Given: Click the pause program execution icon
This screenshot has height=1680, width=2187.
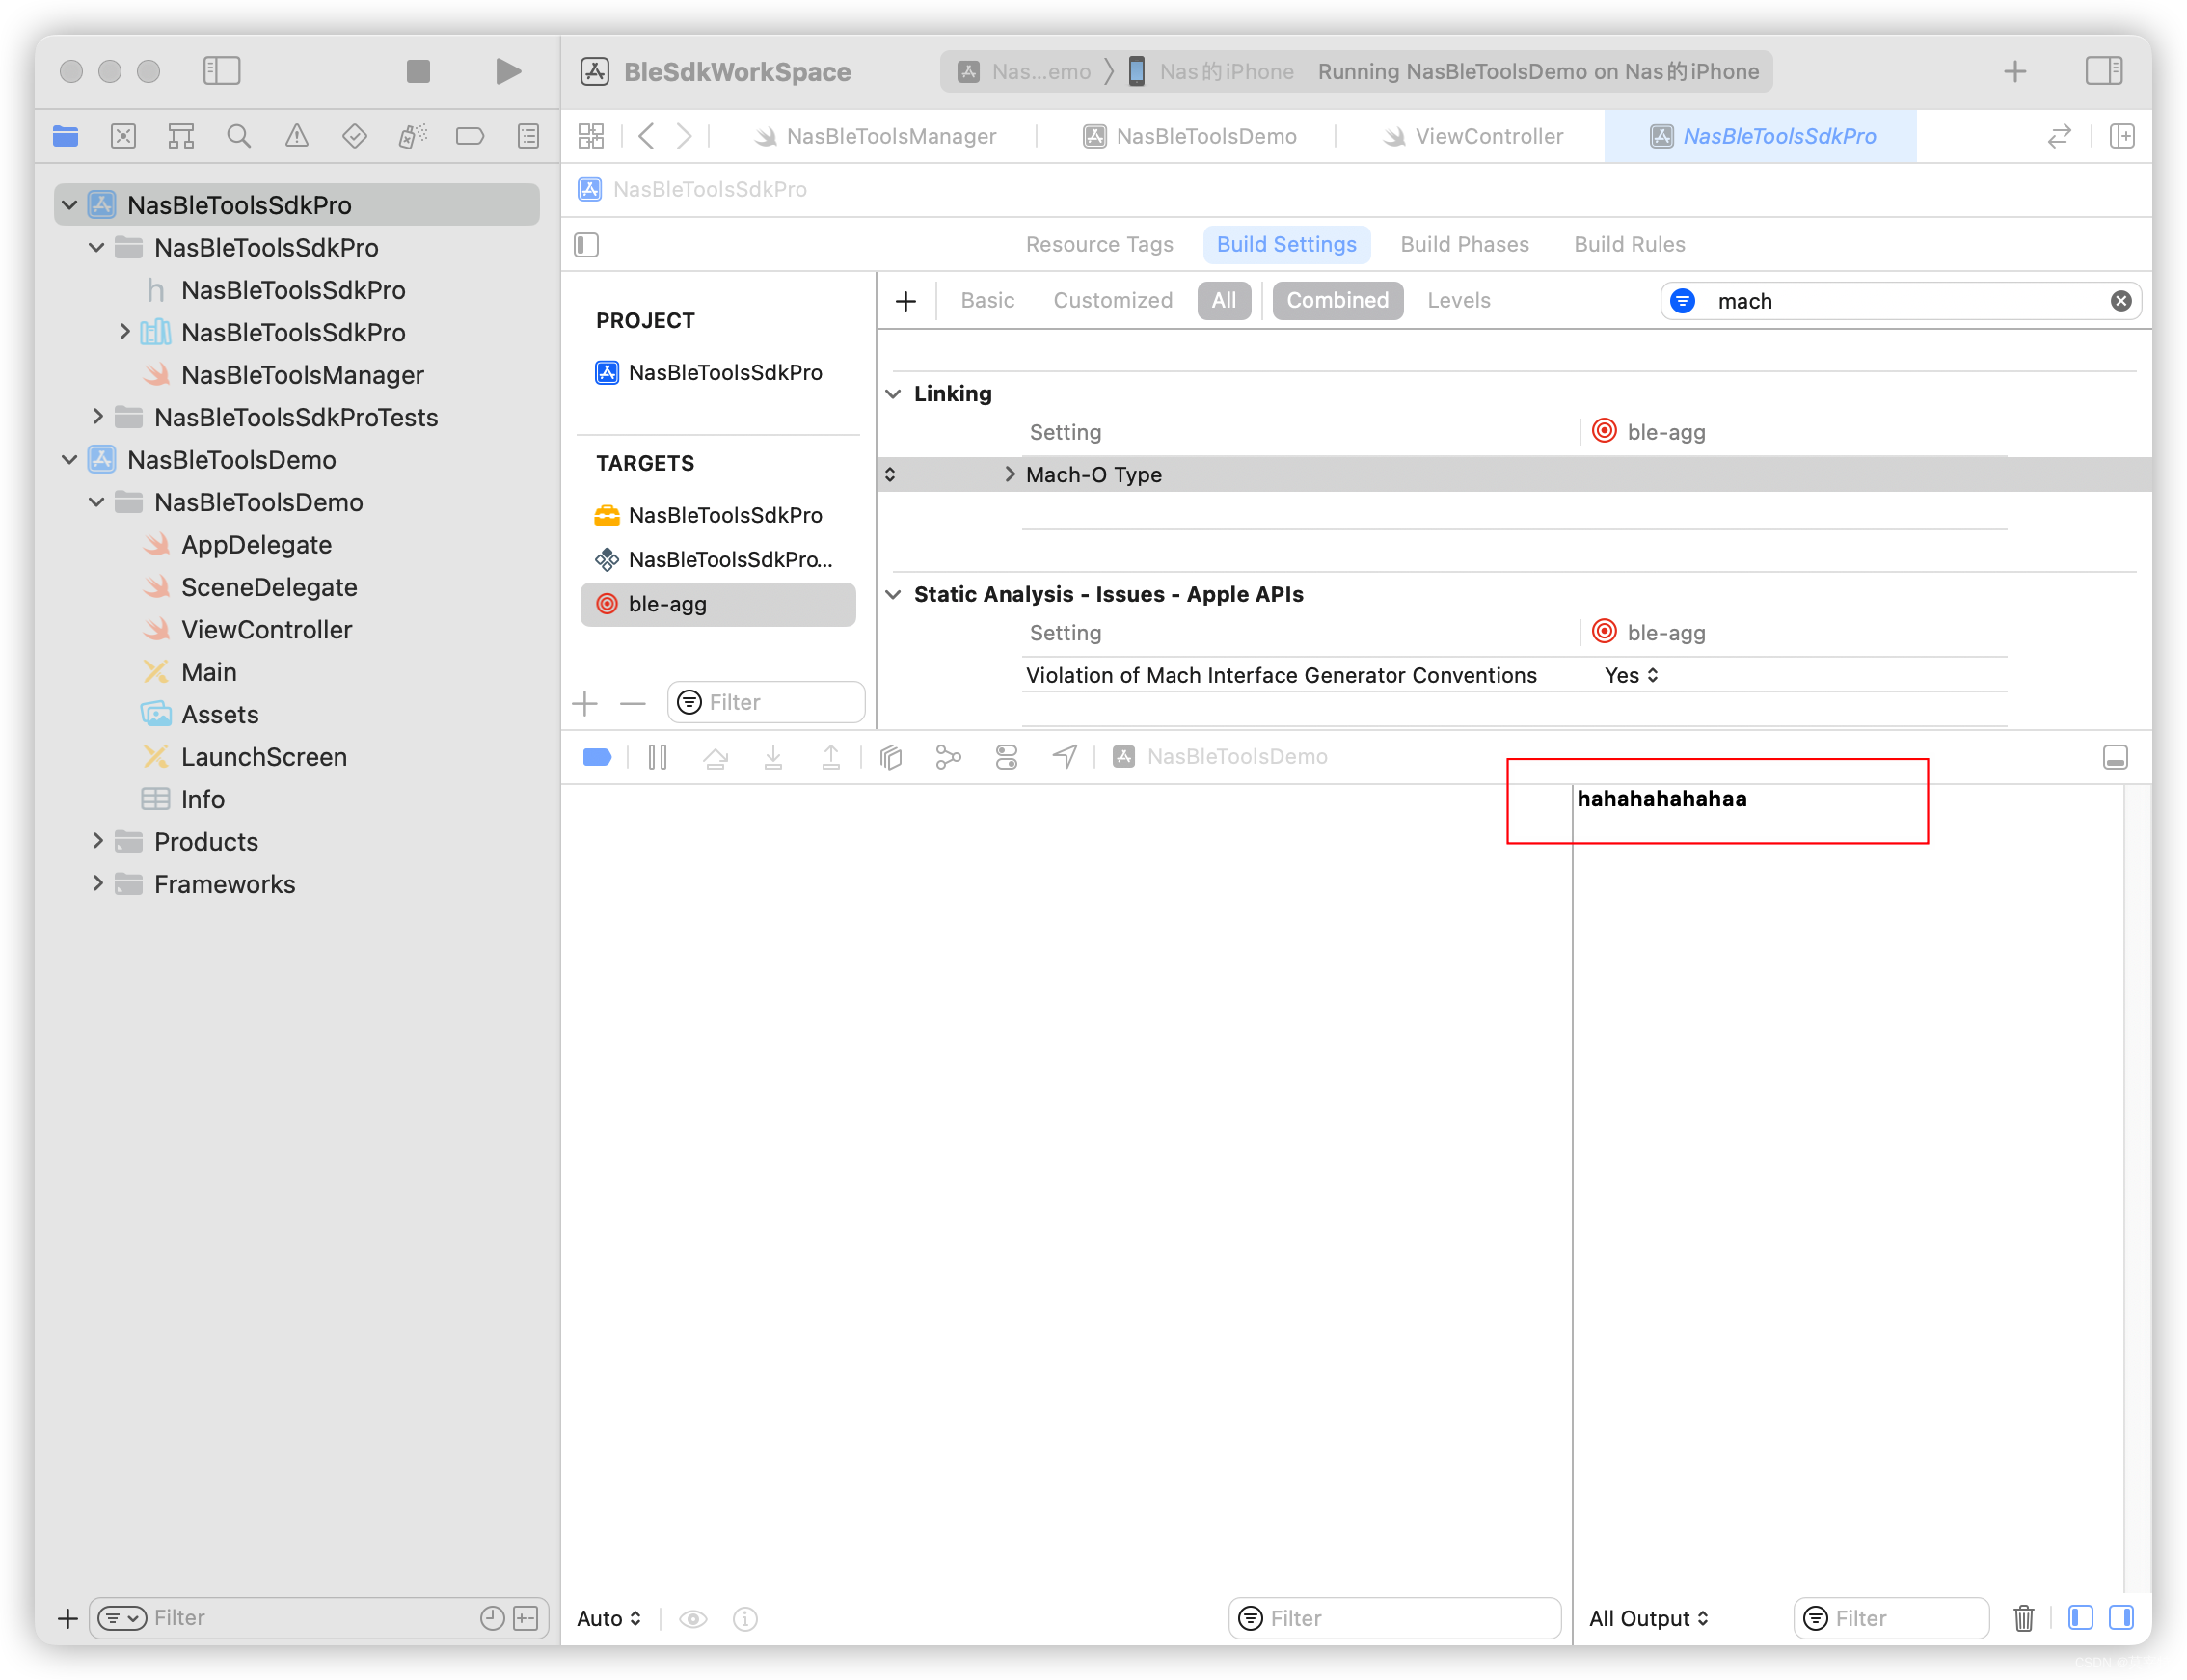Looking at the screenshot, I should (x=657, y=757).
